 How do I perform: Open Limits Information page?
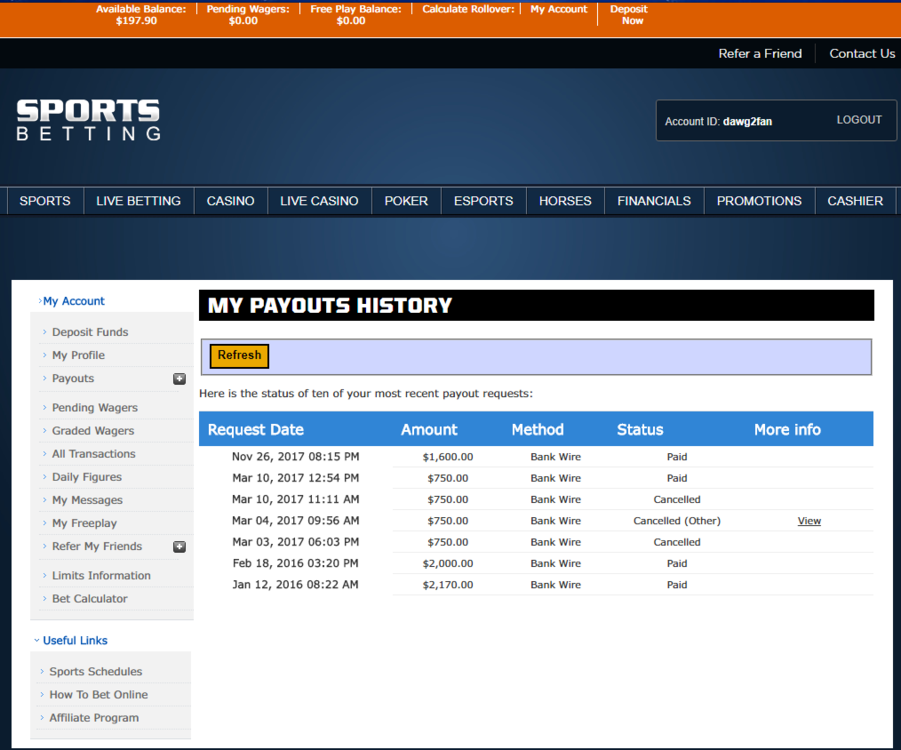coord(101,575)
